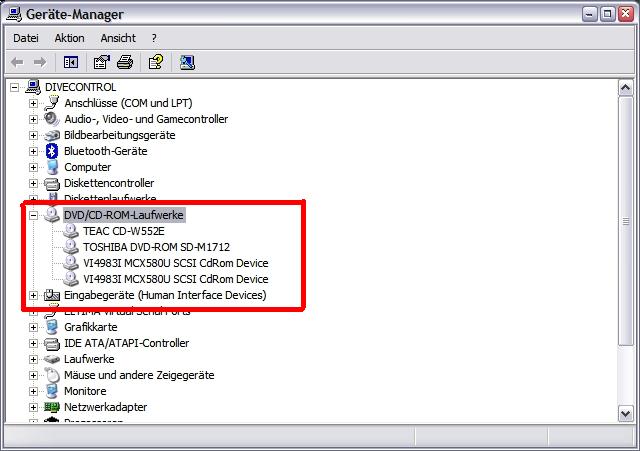Viewport: 640px width, 451px height.
Task: Collapse the DIVECONTROL root node
Action: coord(14,87)
